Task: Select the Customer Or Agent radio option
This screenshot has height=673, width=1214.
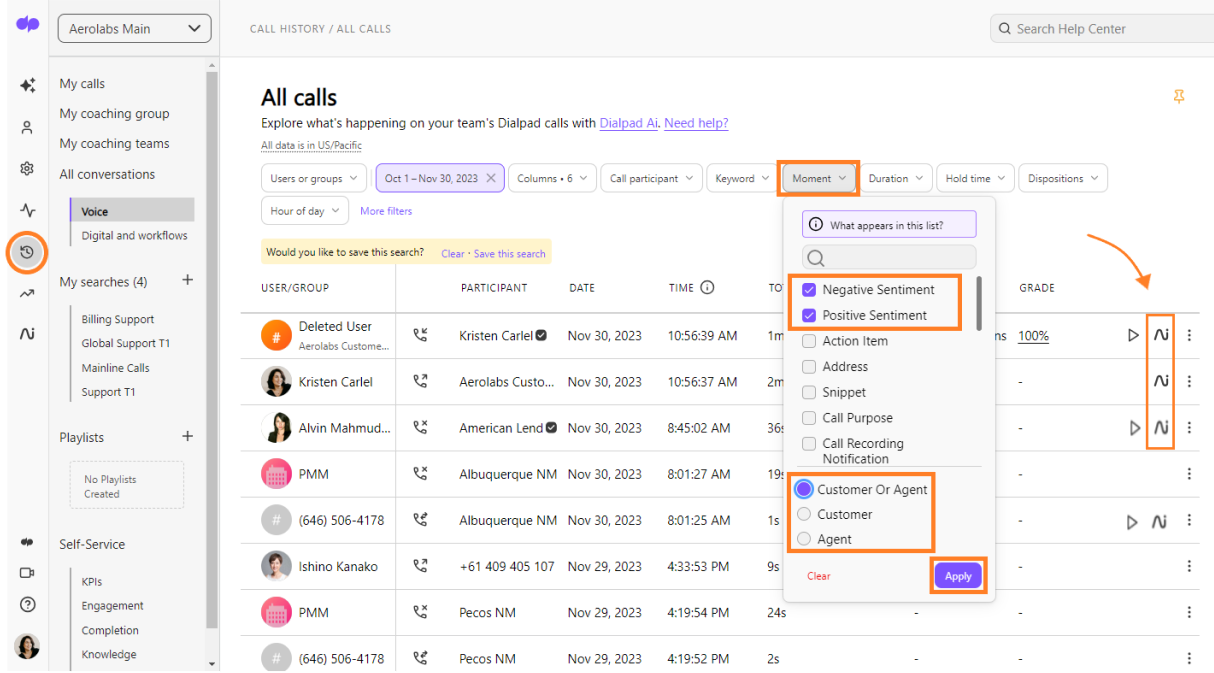Action: pos(804,490)
